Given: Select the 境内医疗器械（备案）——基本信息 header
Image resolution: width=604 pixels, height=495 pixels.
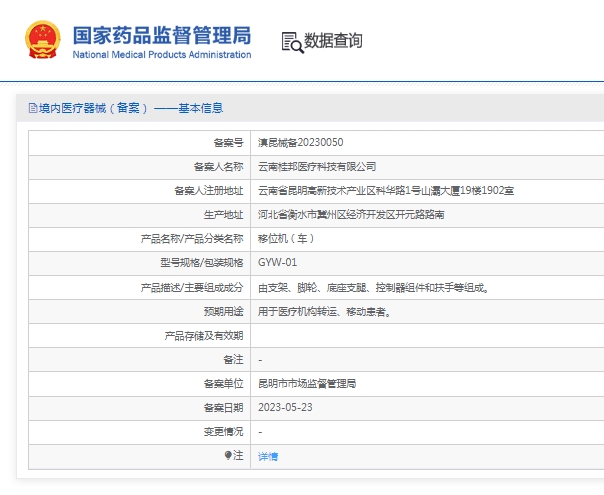Looking at the screenshot, I should click(131, 108).
